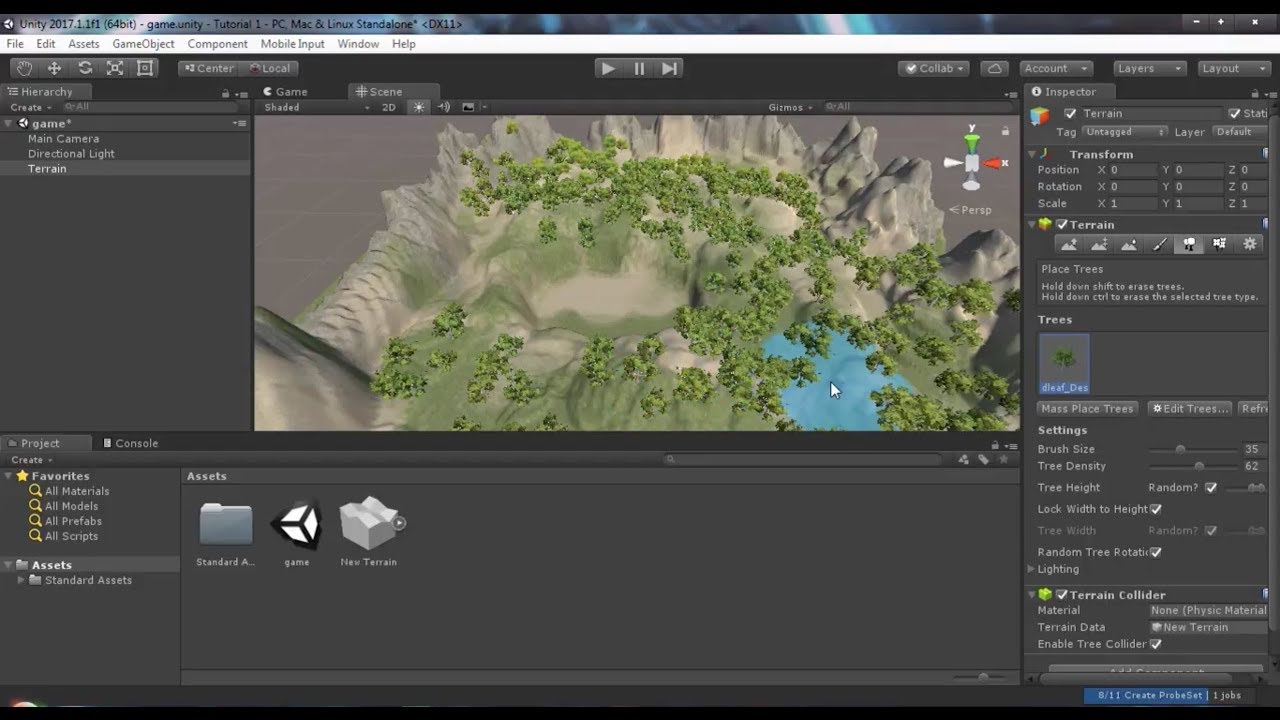Viewport: 1280px width, 720px height.
Task: Click Mass Place Trees button
Action: [x=1087, y=408]
